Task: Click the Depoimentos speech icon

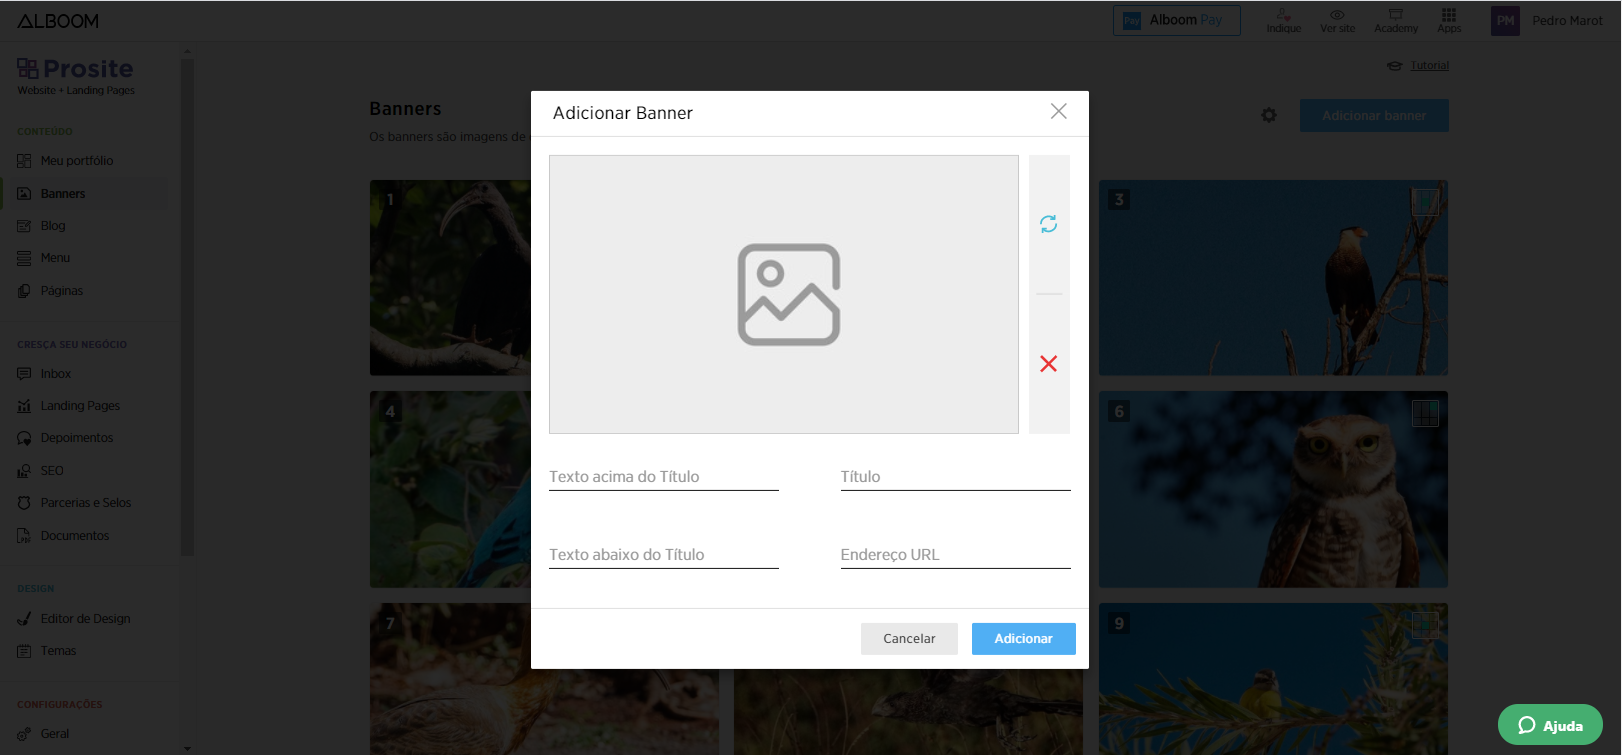Action: tap(24, 438)
